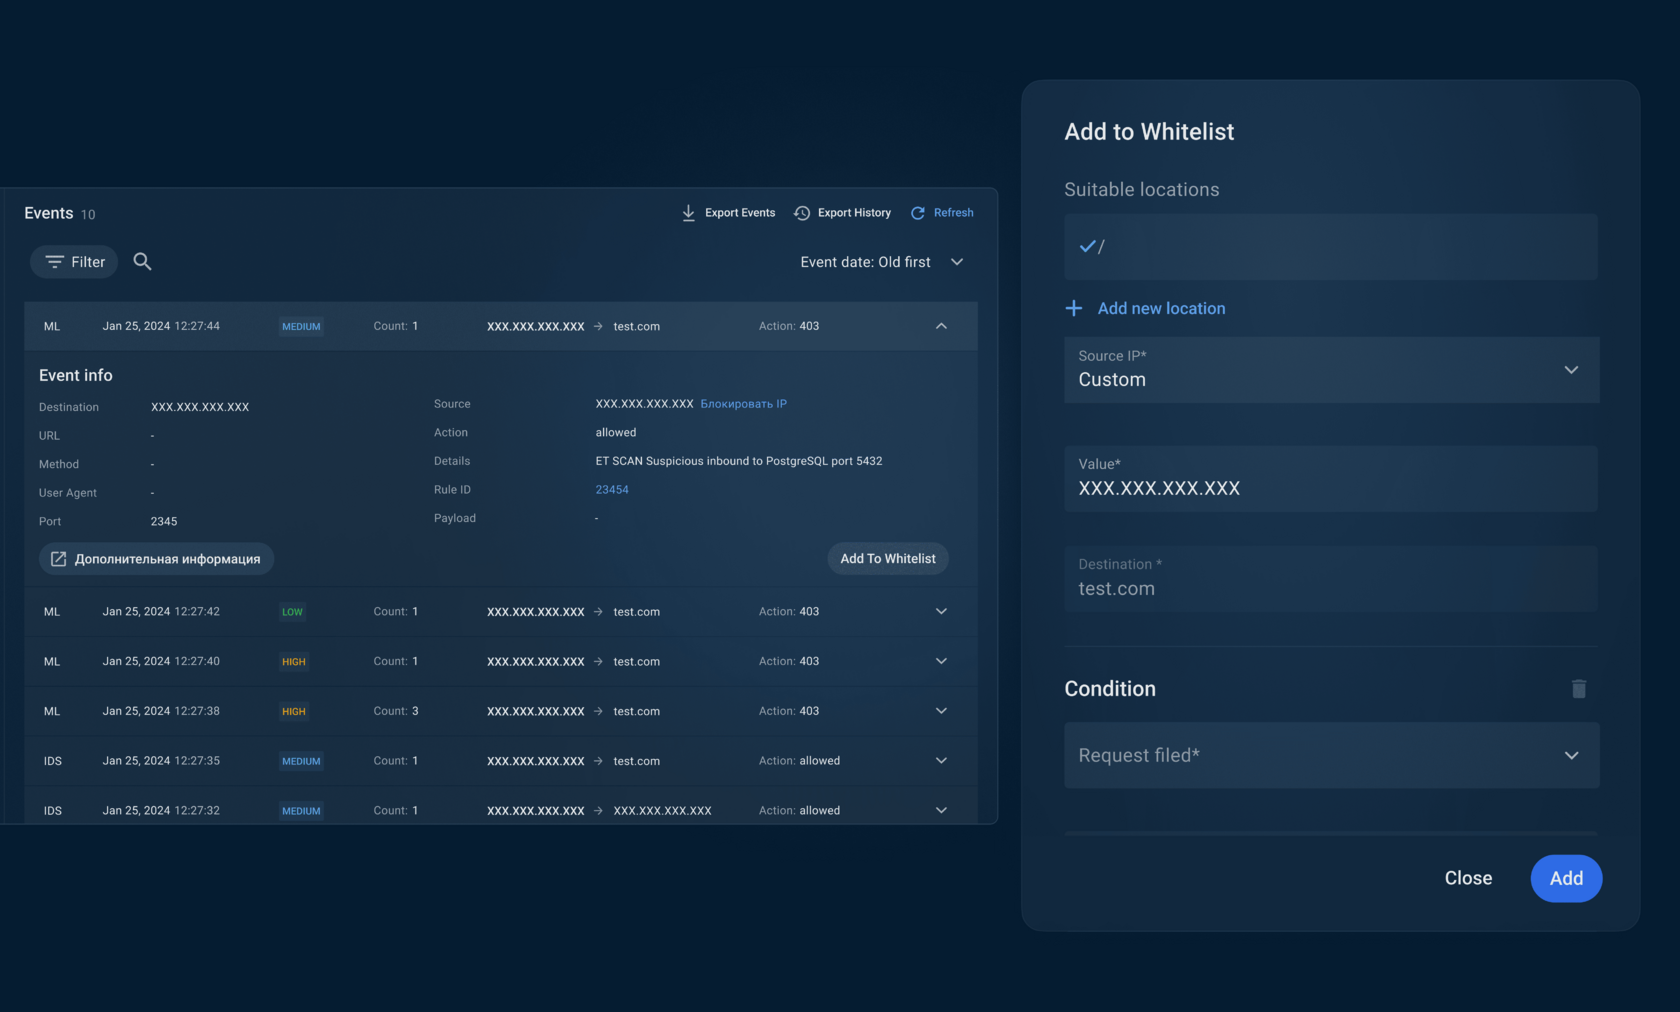This screenshot has height=1012, width=1680.
Task: Click the Export Events download icon
Action: pyautogui.click(x=688, y=213)
